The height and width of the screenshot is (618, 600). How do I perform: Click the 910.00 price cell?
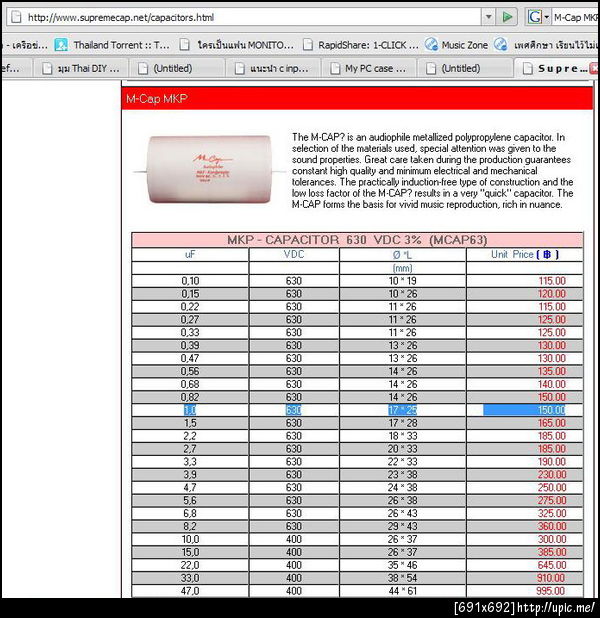coord(525,578)
